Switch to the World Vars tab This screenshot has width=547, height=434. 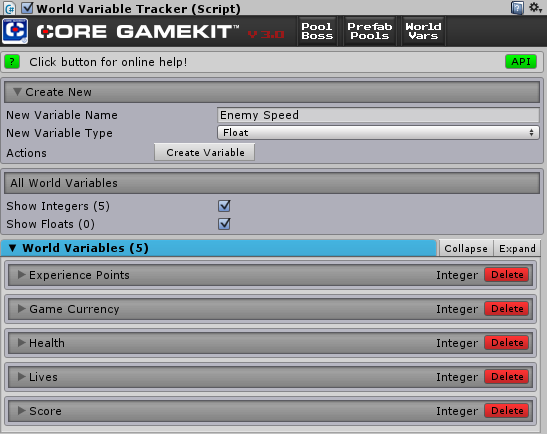tap(423, 31)
